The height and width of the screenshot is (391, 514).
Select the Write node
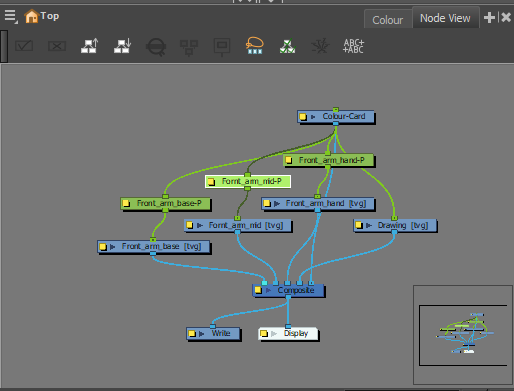(x=213, y=334)
